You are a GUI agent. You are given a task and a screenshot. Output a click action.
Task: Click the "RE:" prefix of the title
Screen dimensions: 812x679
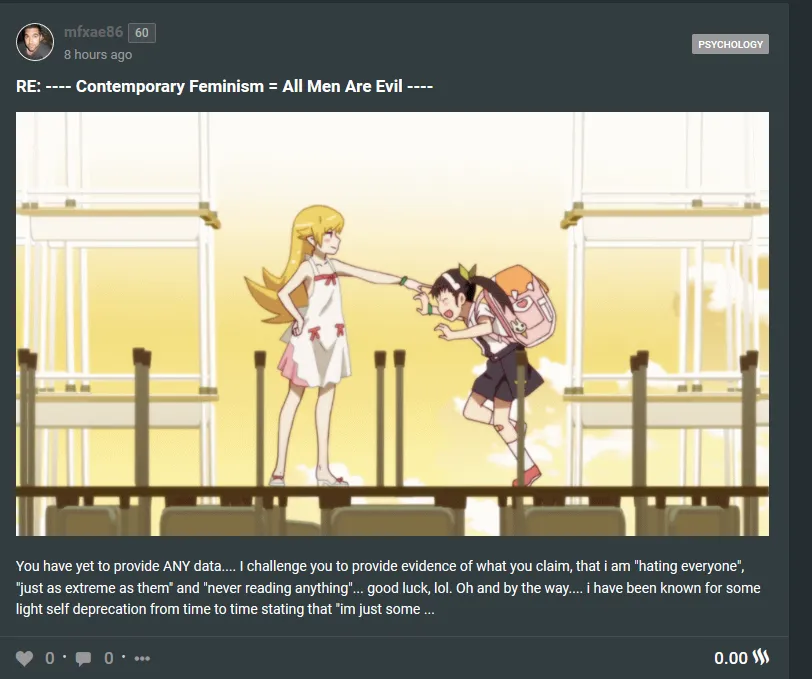coord(28,86)
